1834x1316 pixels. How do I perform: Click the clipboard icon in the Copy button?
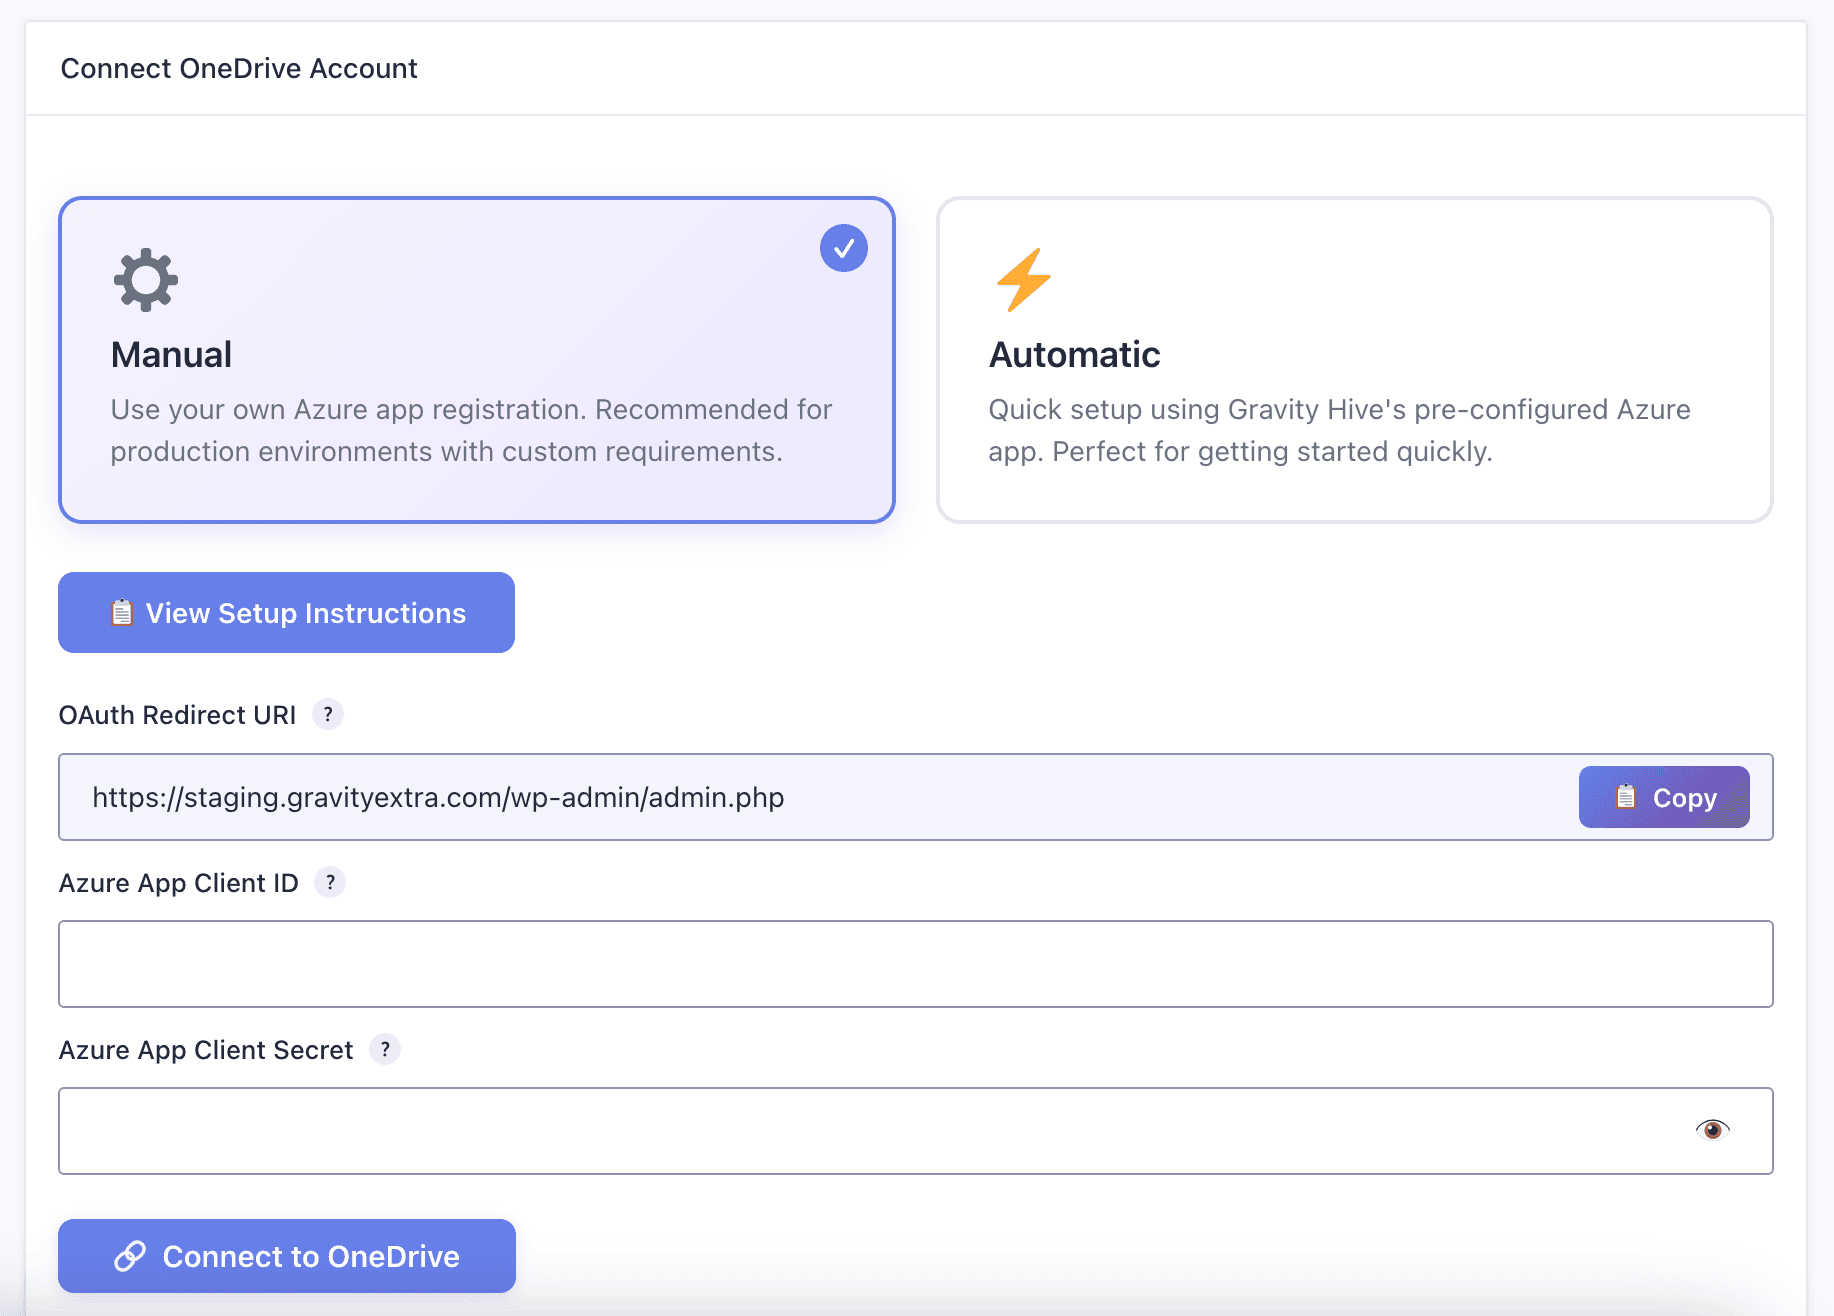1625,797
